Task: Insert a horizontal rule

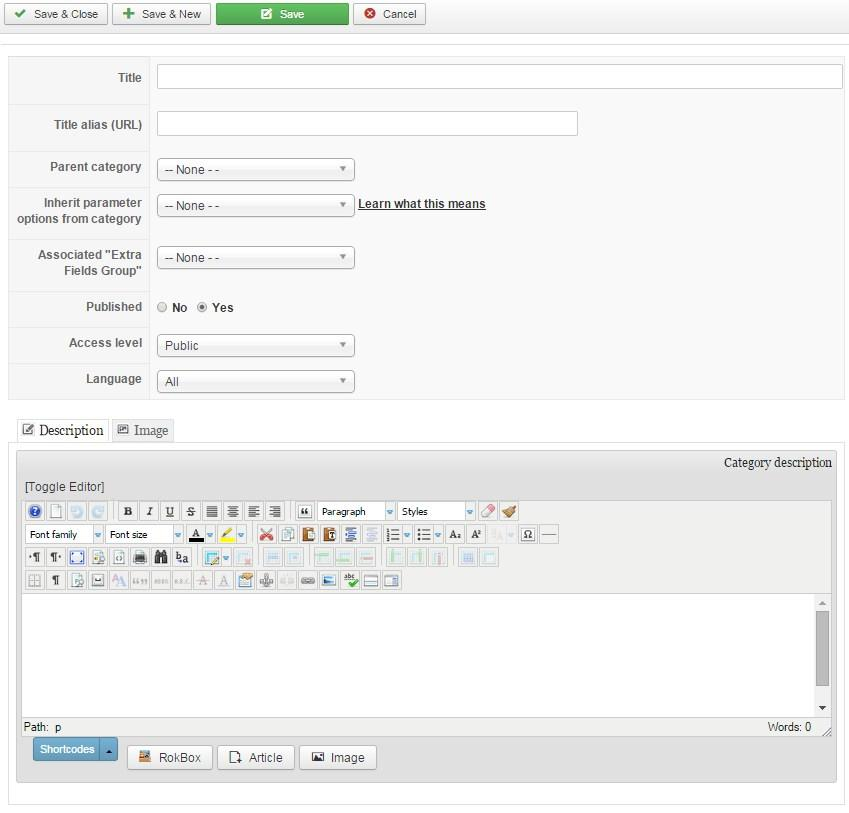Action: [548, 535]
